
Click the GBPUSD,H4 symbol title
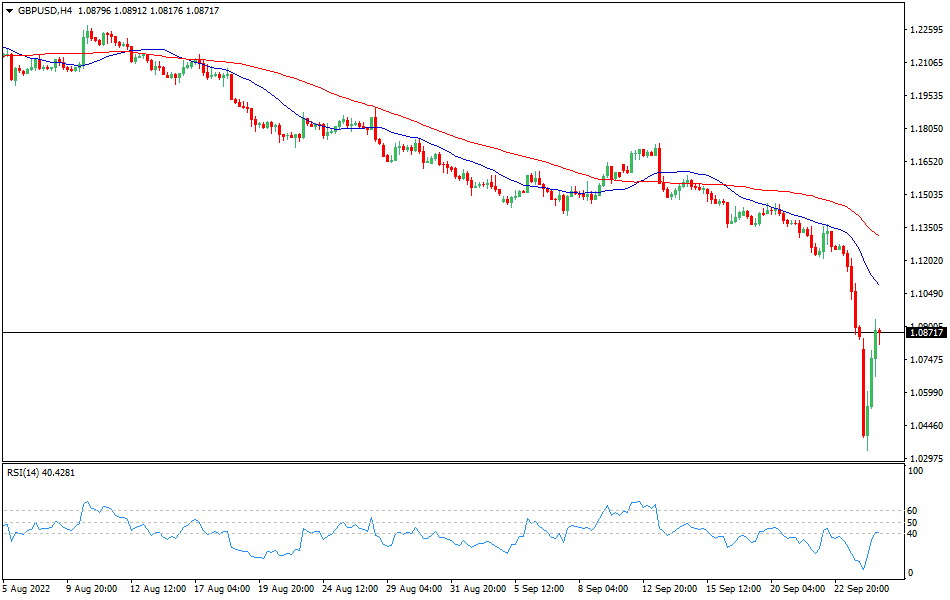click(x=44, y=10)
